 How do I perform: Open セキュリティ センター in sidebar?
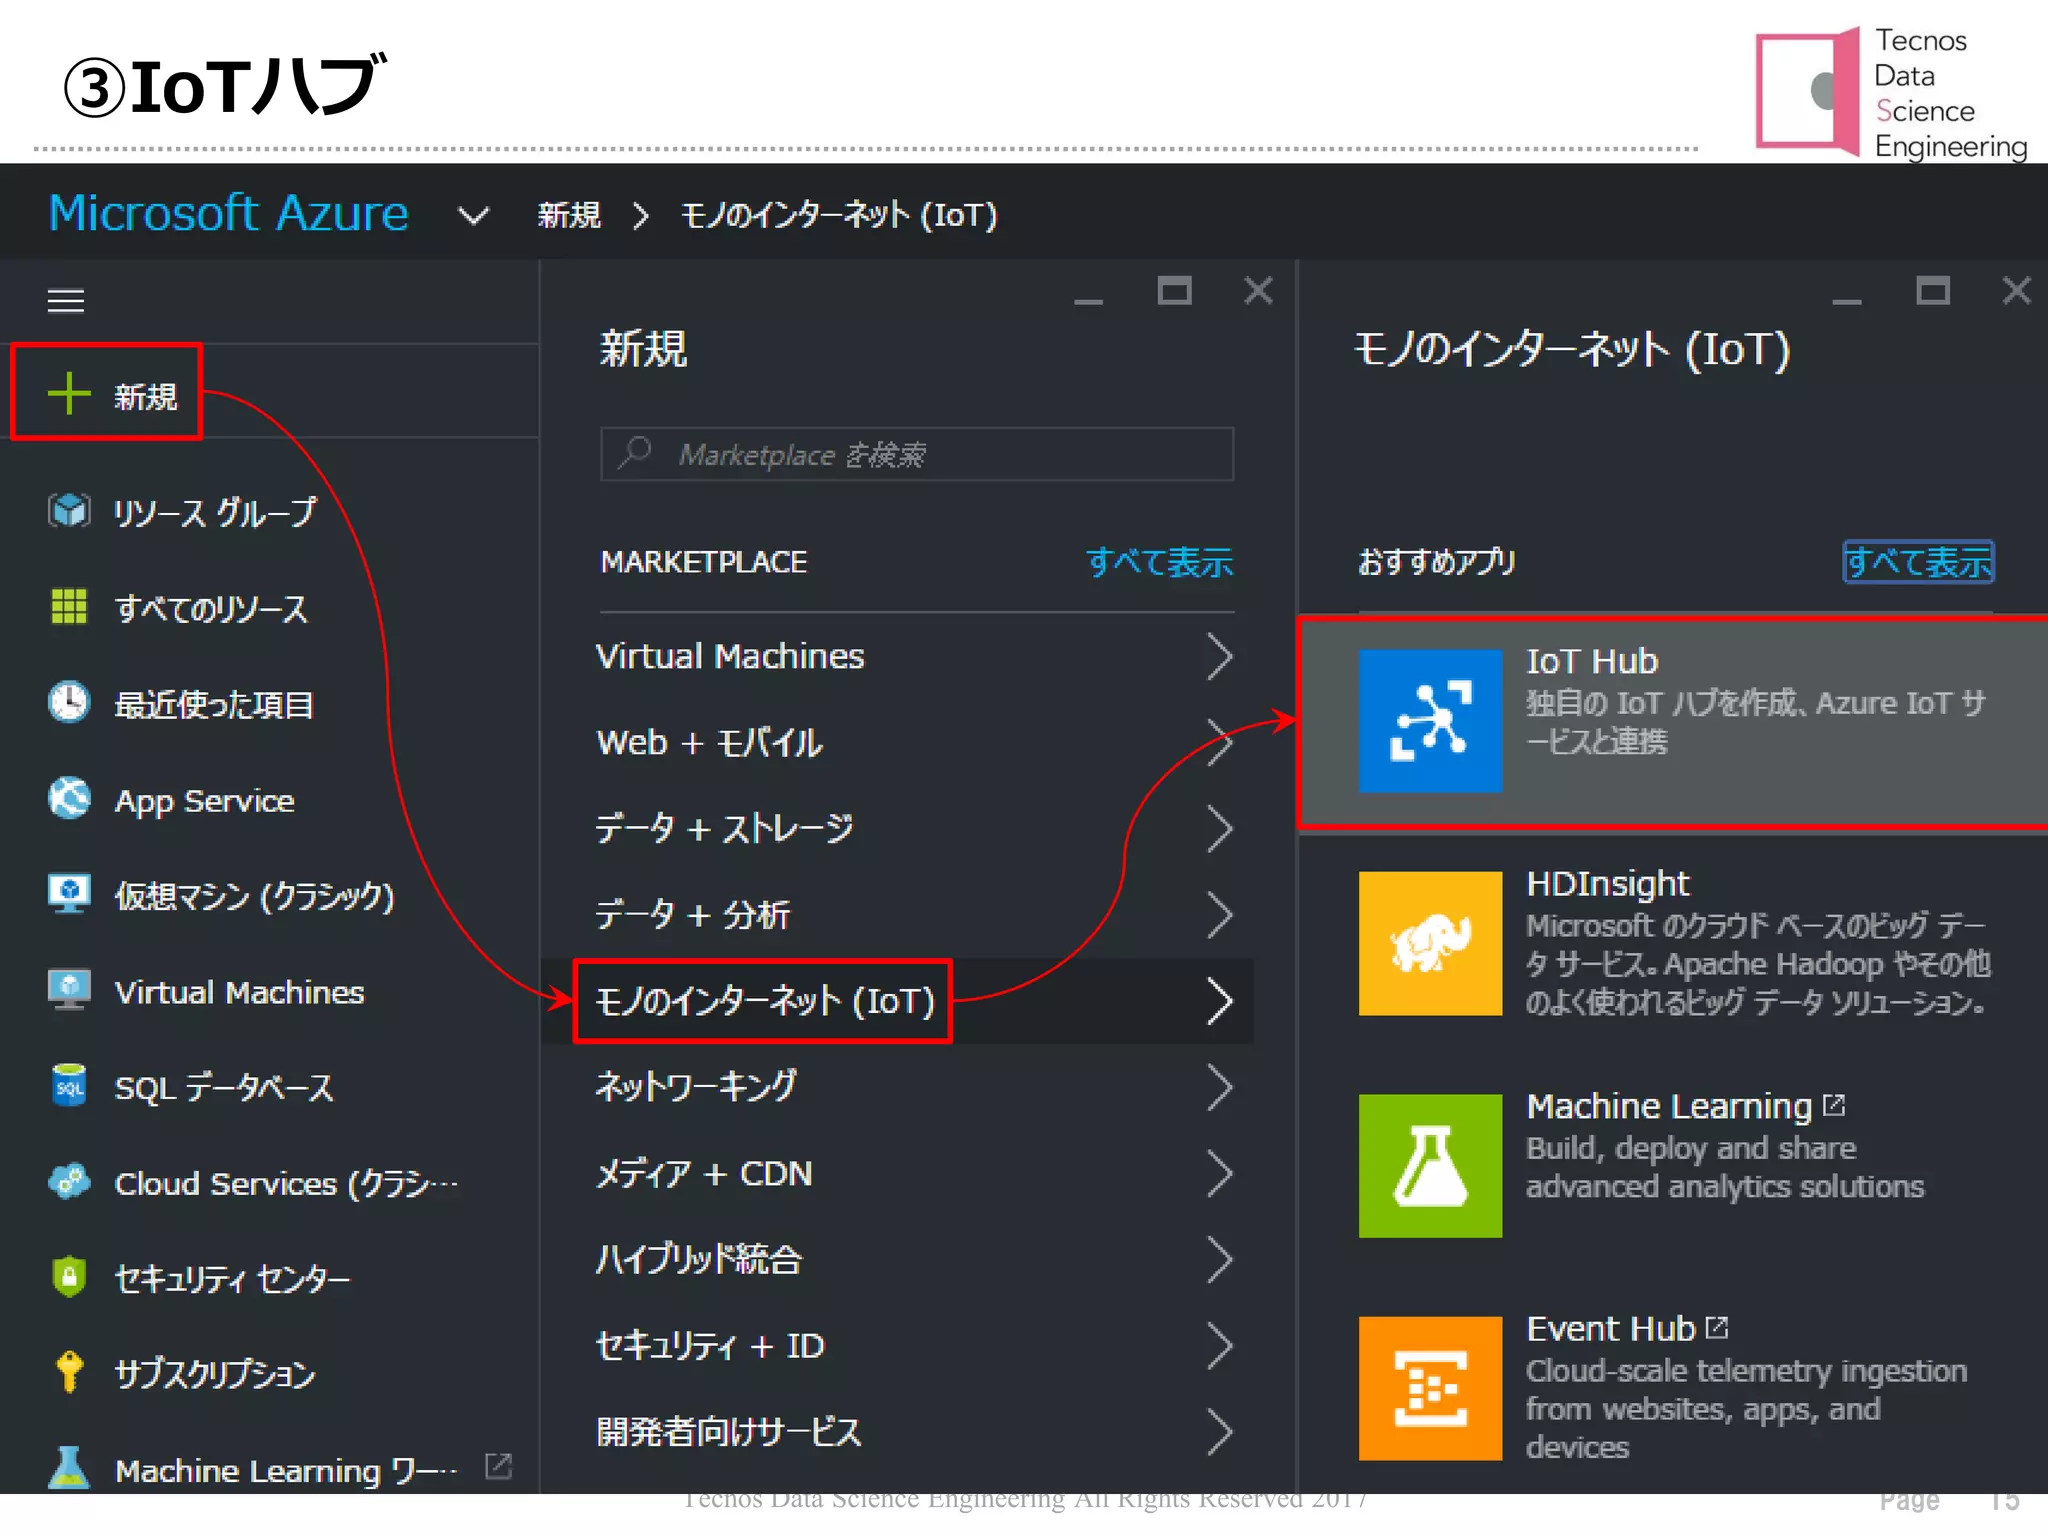click(232, 1278)
